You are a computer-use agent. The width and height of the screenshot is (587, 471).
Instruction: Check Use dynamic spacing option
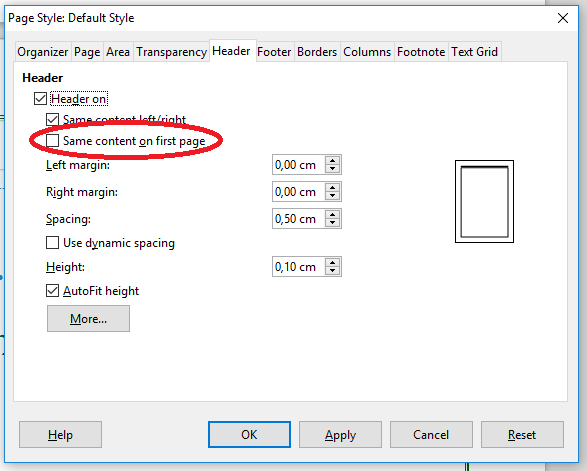(x=52, y=243)
